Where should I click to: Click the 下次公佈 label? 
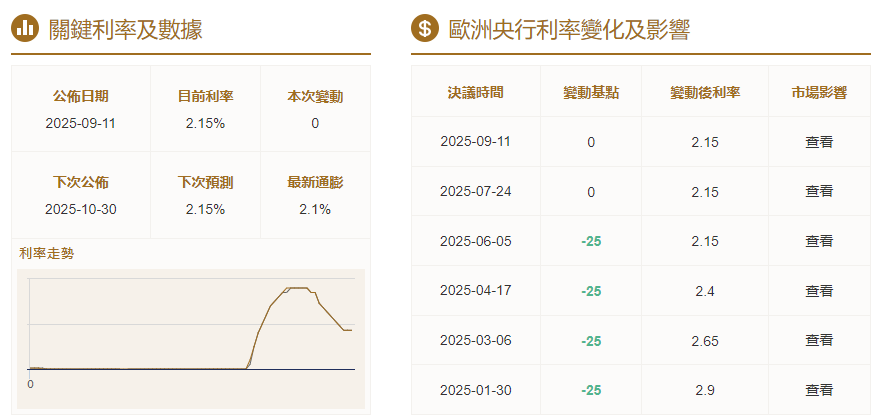tap(80, 182)
